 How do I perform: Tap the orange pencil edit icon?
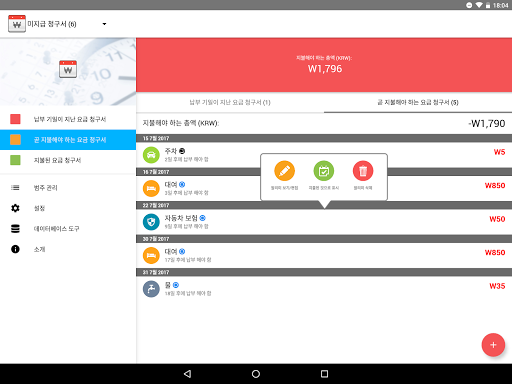(x=284, y=171)
